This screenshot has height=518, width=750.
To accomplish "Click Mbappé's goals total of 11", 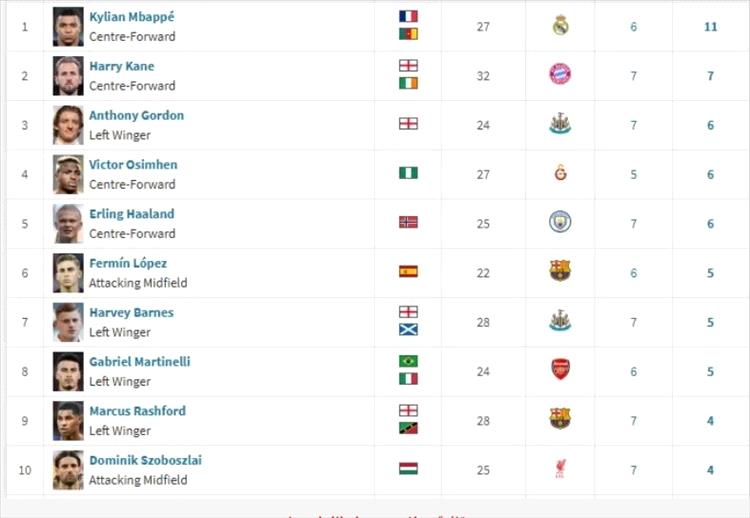I will pos(710,26).
